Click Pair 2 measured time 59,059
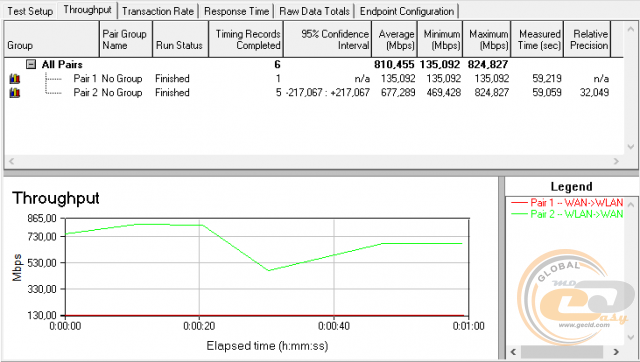This screenshot has height=362, width=640. tap(547, 93)
